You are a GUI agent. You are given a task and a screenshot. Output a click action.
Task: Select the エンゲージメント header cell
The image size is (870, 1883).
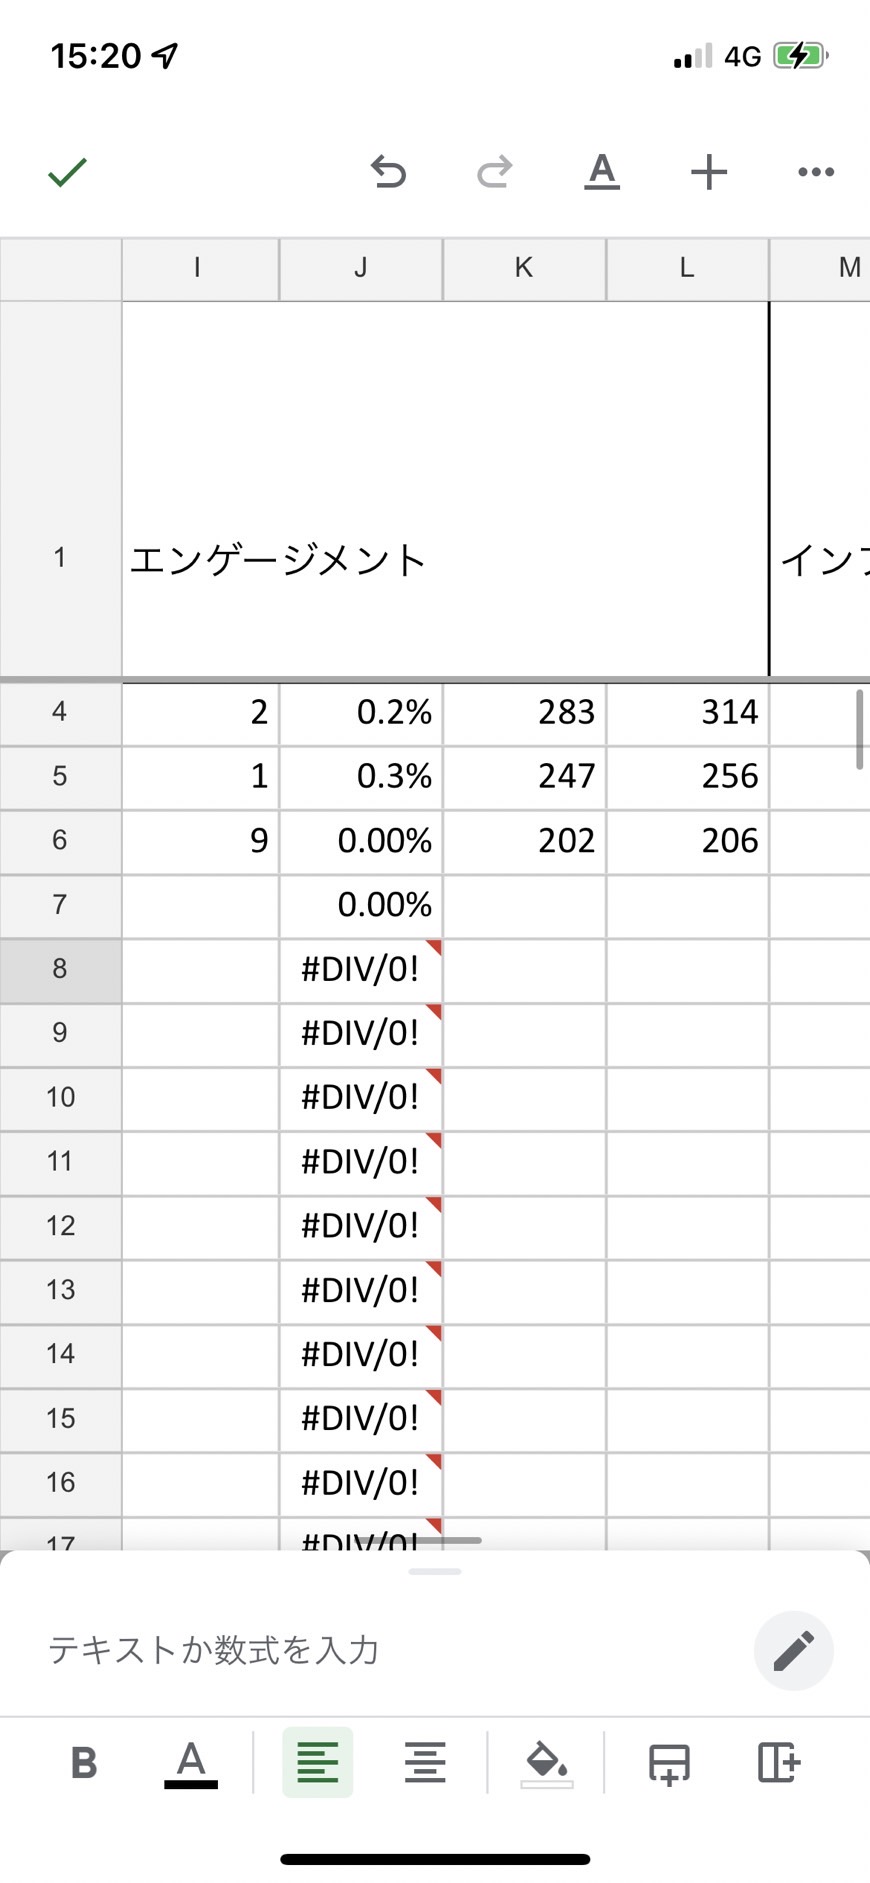[445, 489]
